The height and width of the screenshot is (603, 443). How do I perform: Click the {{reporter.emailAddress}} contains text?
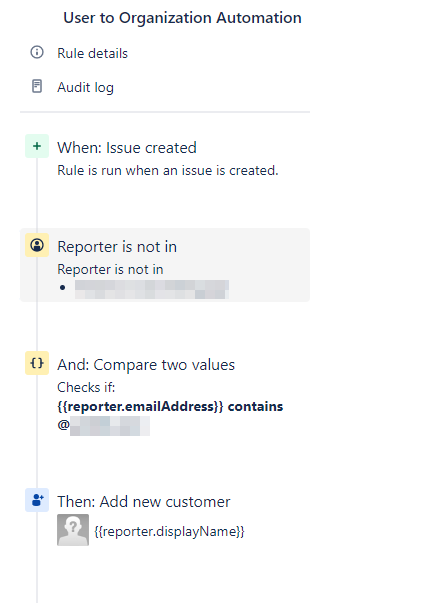pyautogui.click(x=170, y=406)
